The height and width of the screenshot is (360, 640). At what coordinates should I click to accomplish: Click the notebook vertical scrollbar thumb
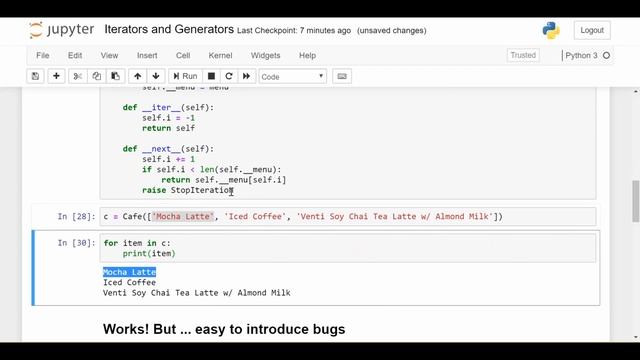(x=636, y=201)
